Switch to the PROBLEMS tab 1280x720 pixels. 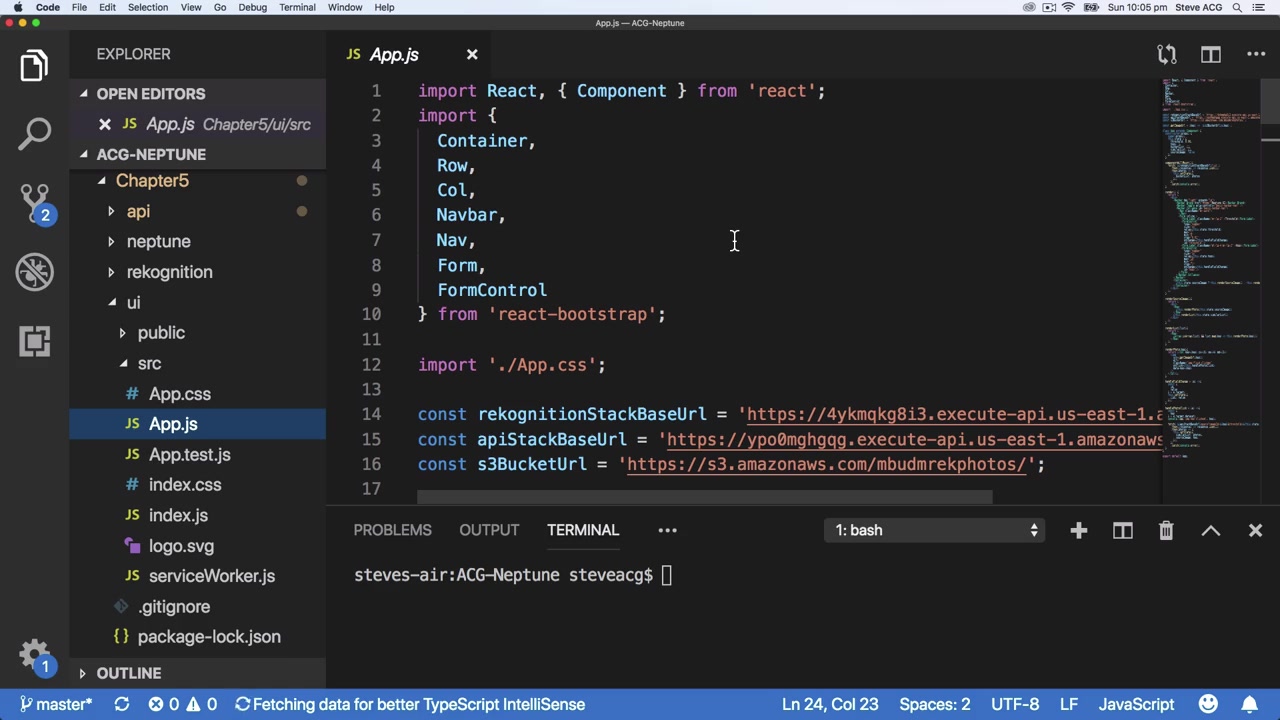click(392, 530)
